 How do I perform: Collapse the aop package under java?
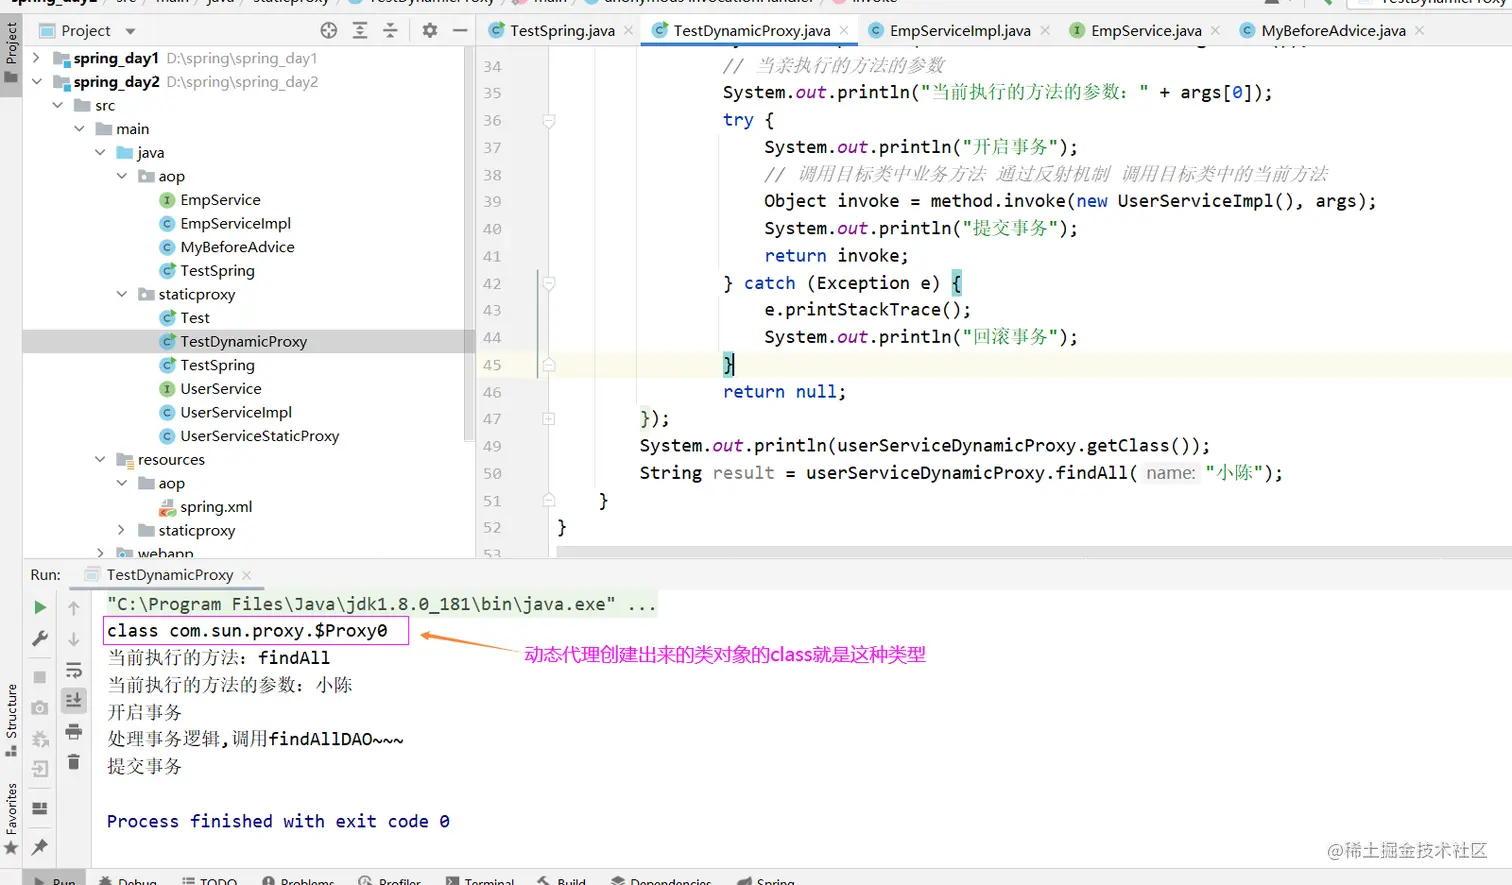[122, 176]
